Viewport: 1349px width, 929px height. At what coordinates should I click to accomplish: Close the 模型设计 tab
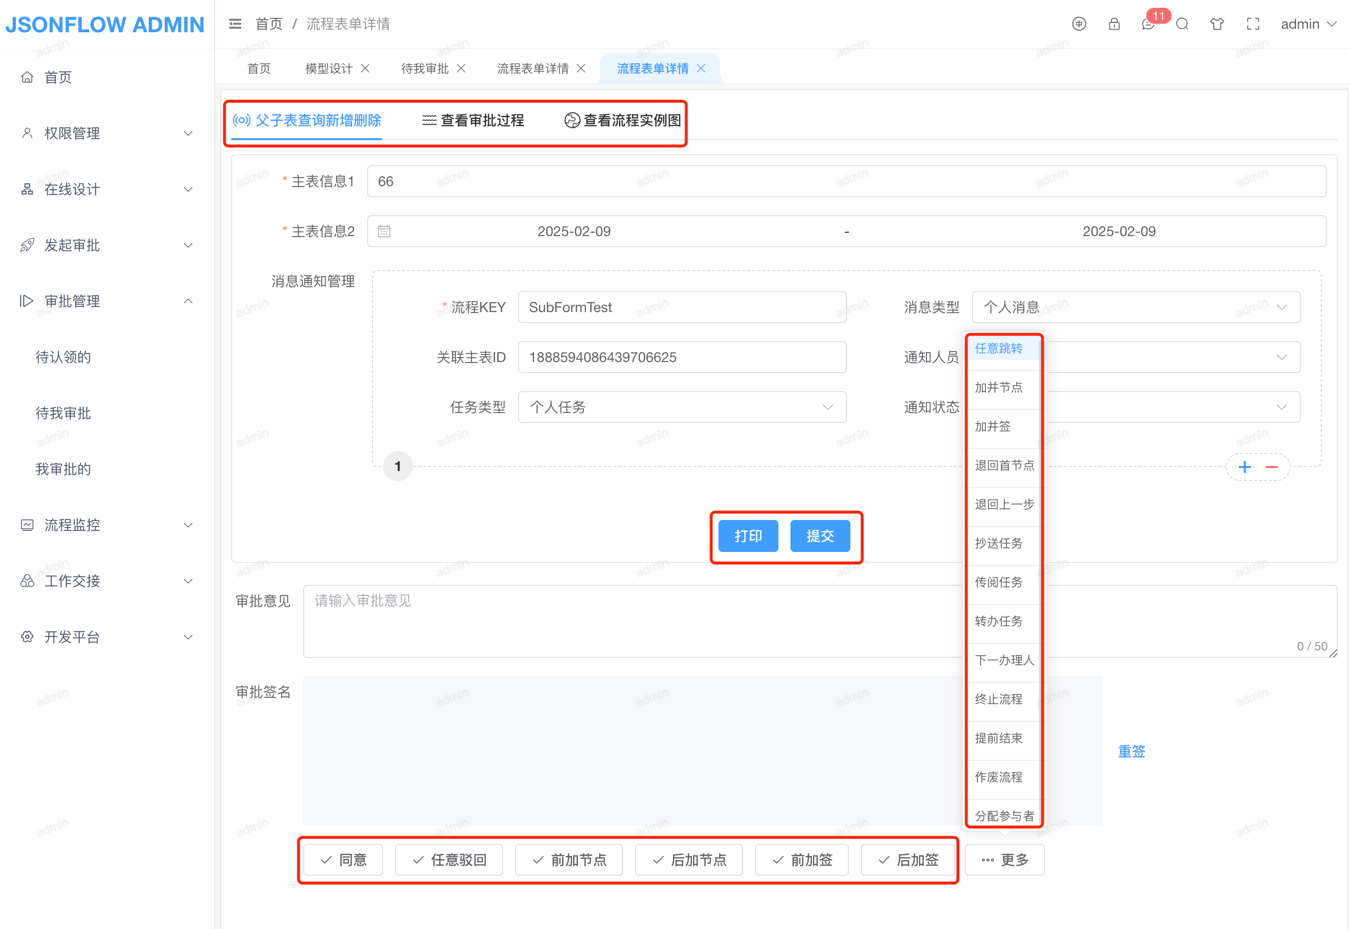click(365, 68)
